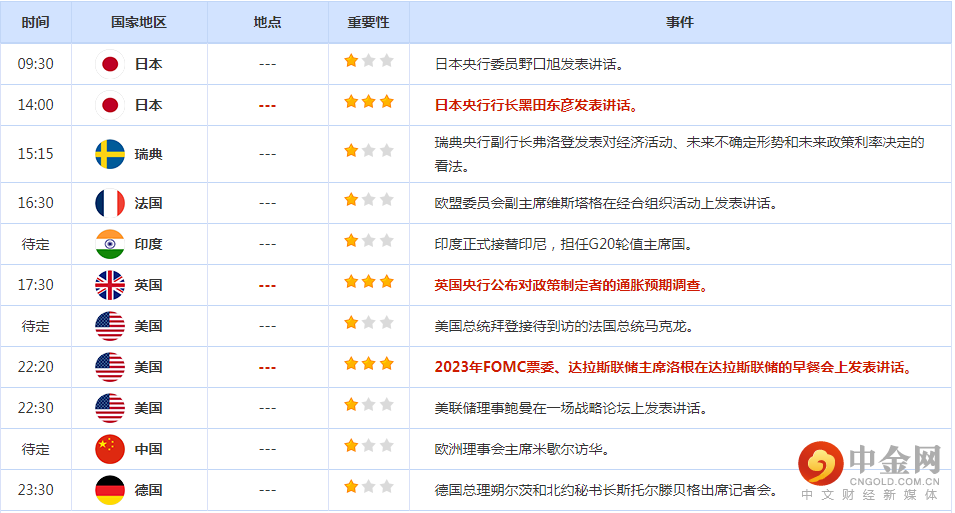
Task: Click the France flag icon
Action: [110, 203]
